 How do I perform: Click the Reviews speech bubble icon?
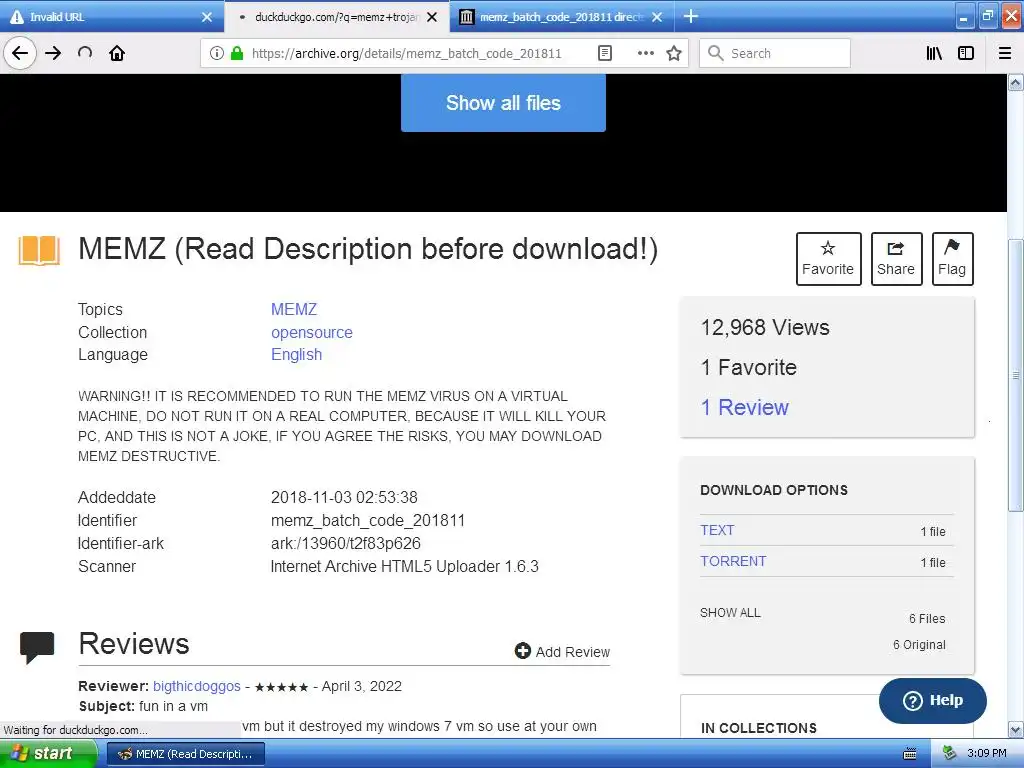pyautogui.click(x=37, y=647)
